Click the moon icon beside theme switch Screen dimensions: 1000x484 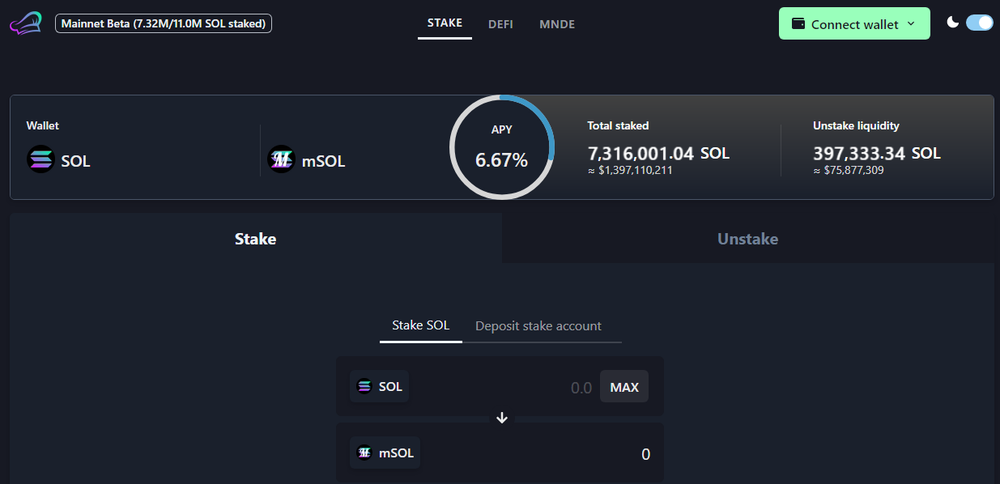pyautogui.click(x=952, y=22)
